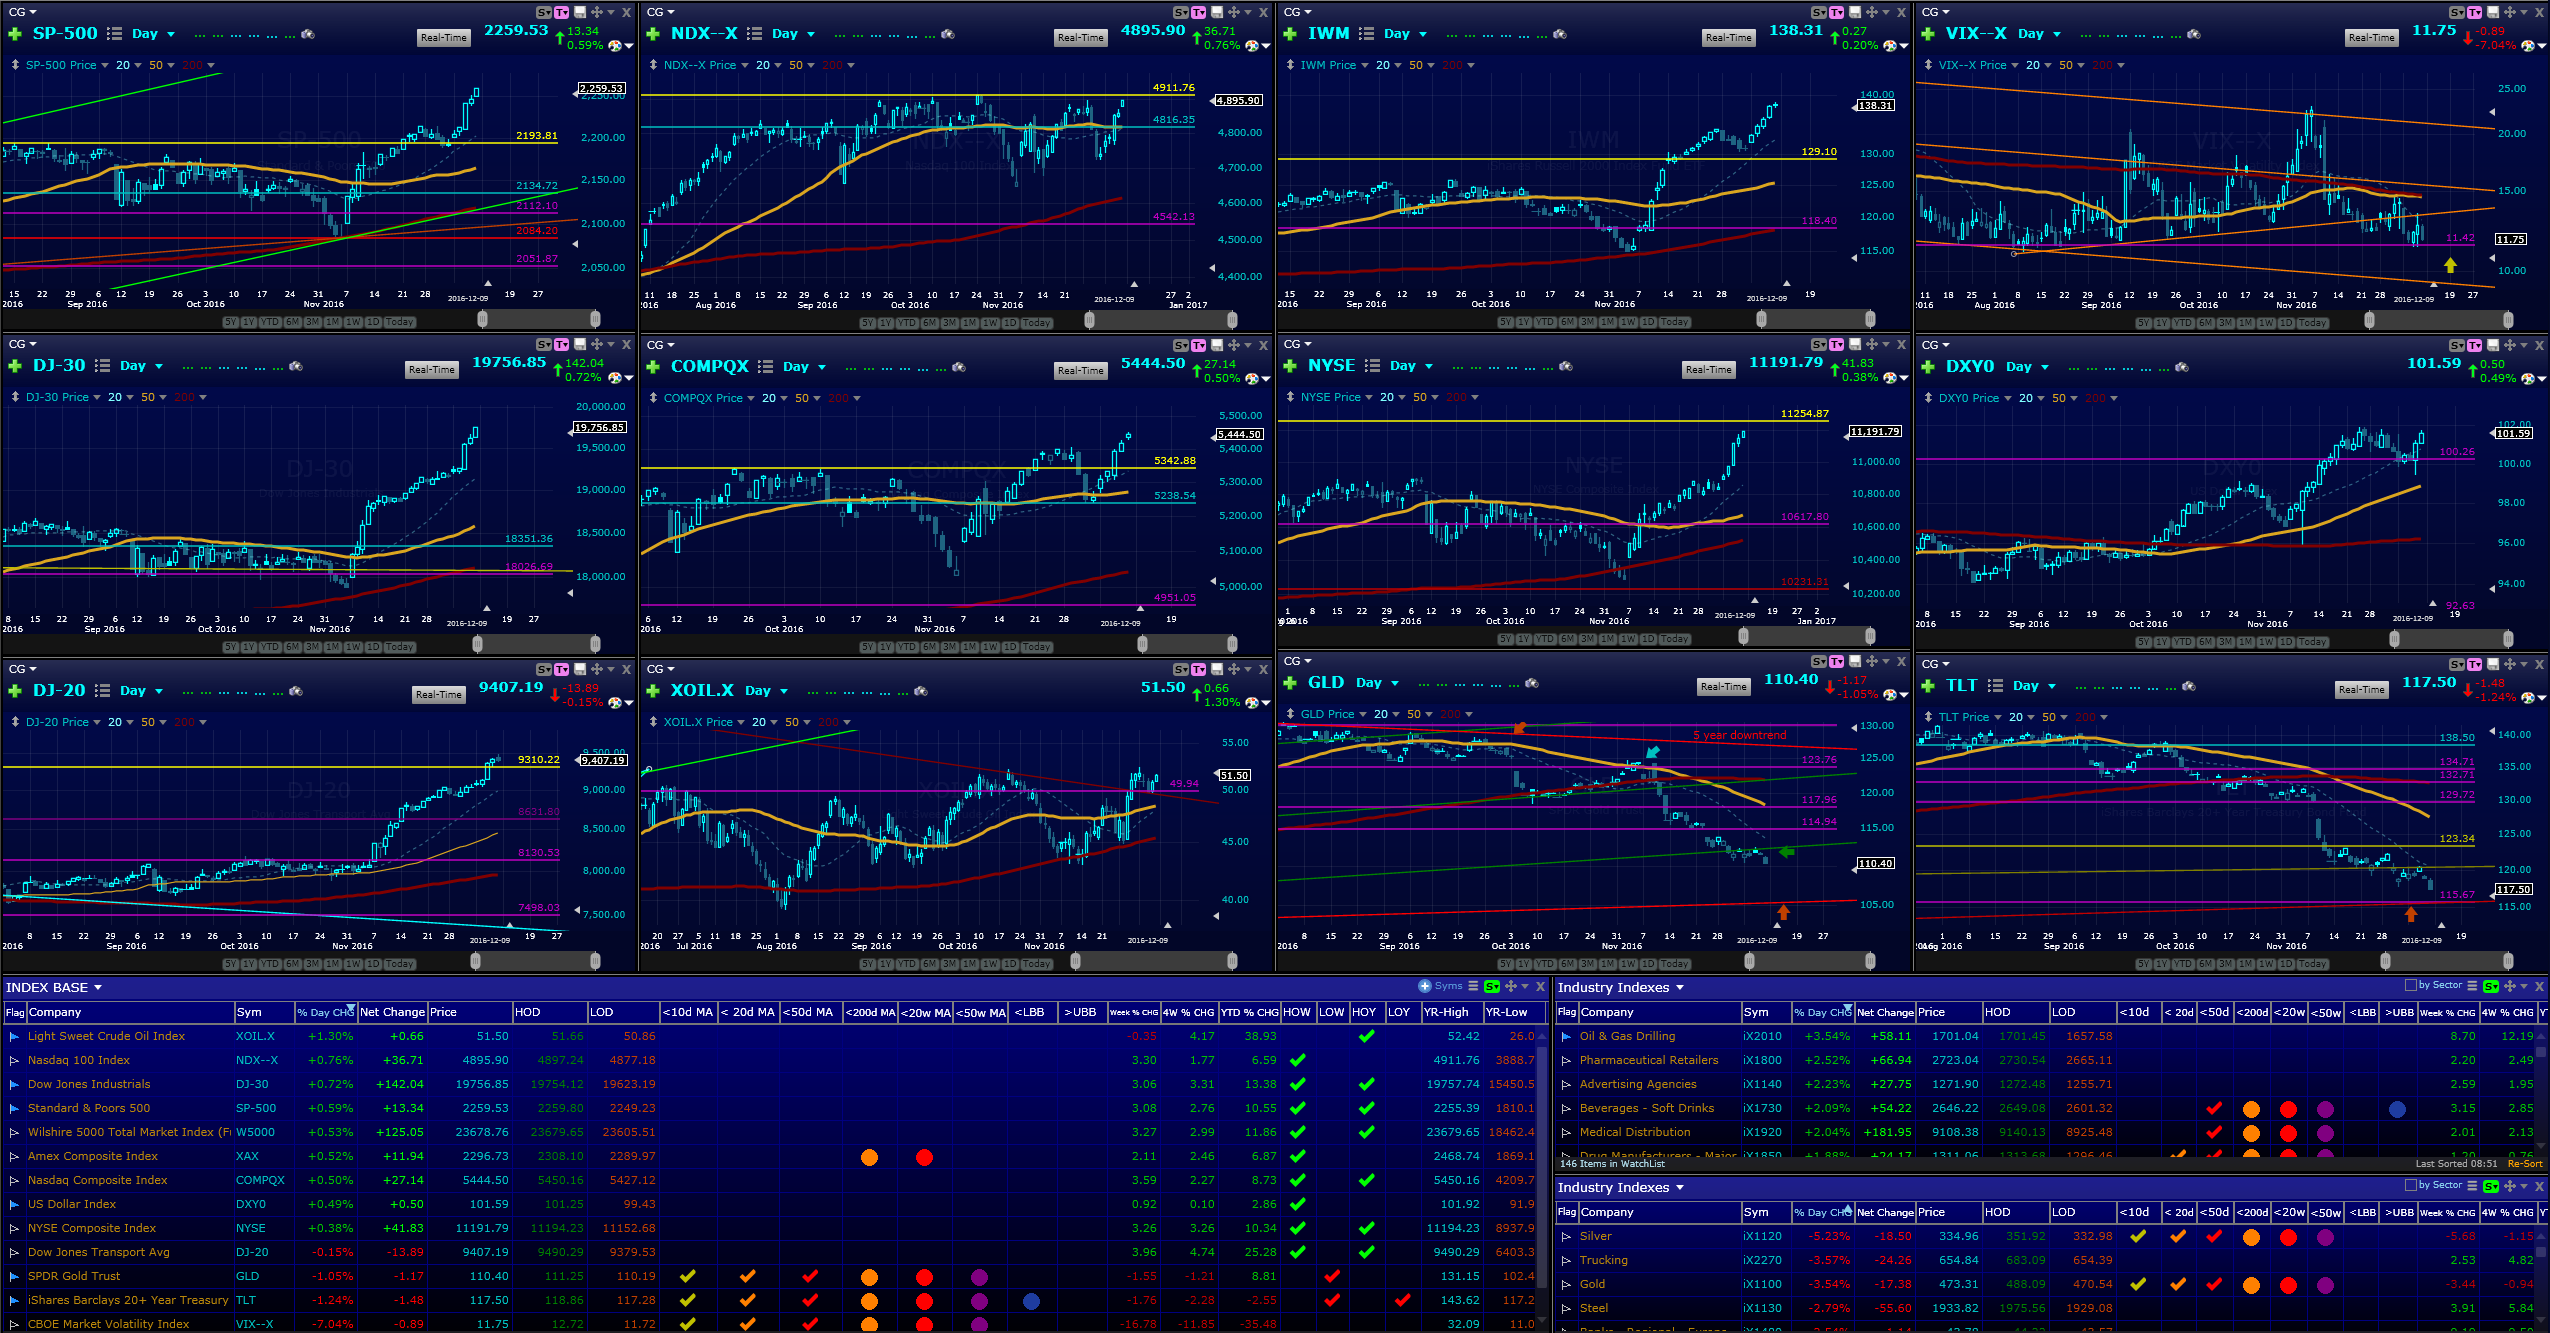Click the camera icon on XOIL.X chart
Screen dimensions: 2550x1333
click(x=921, y=691)
